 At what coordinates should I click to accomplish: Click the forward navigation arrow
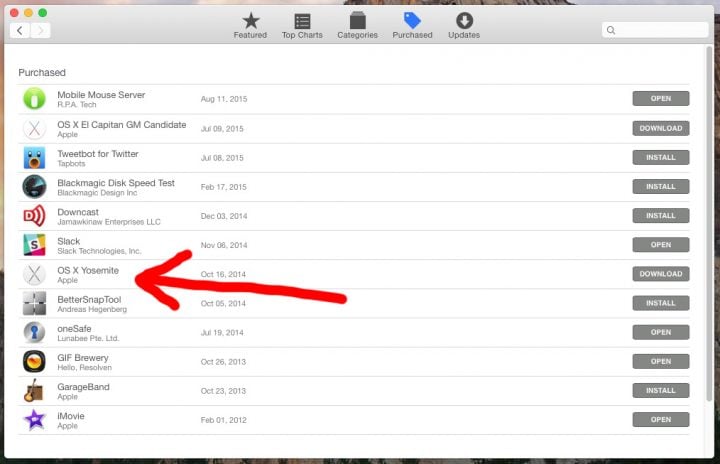[40, 30]
